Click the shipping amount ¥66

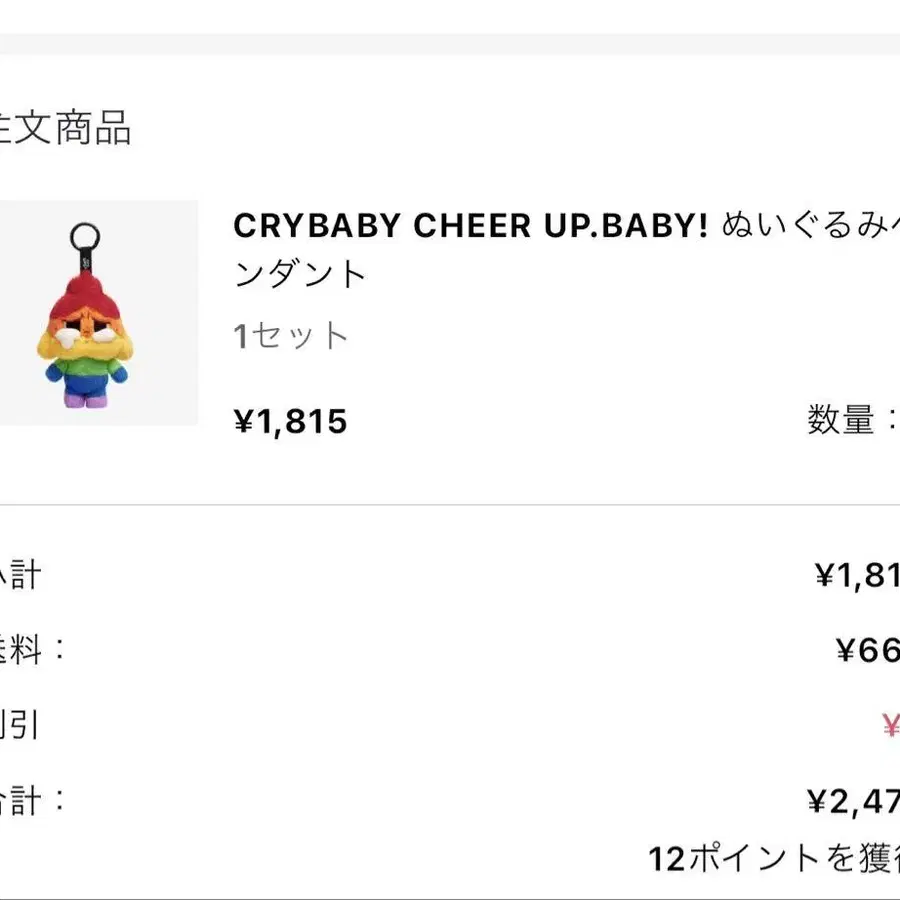coord(867,650)
